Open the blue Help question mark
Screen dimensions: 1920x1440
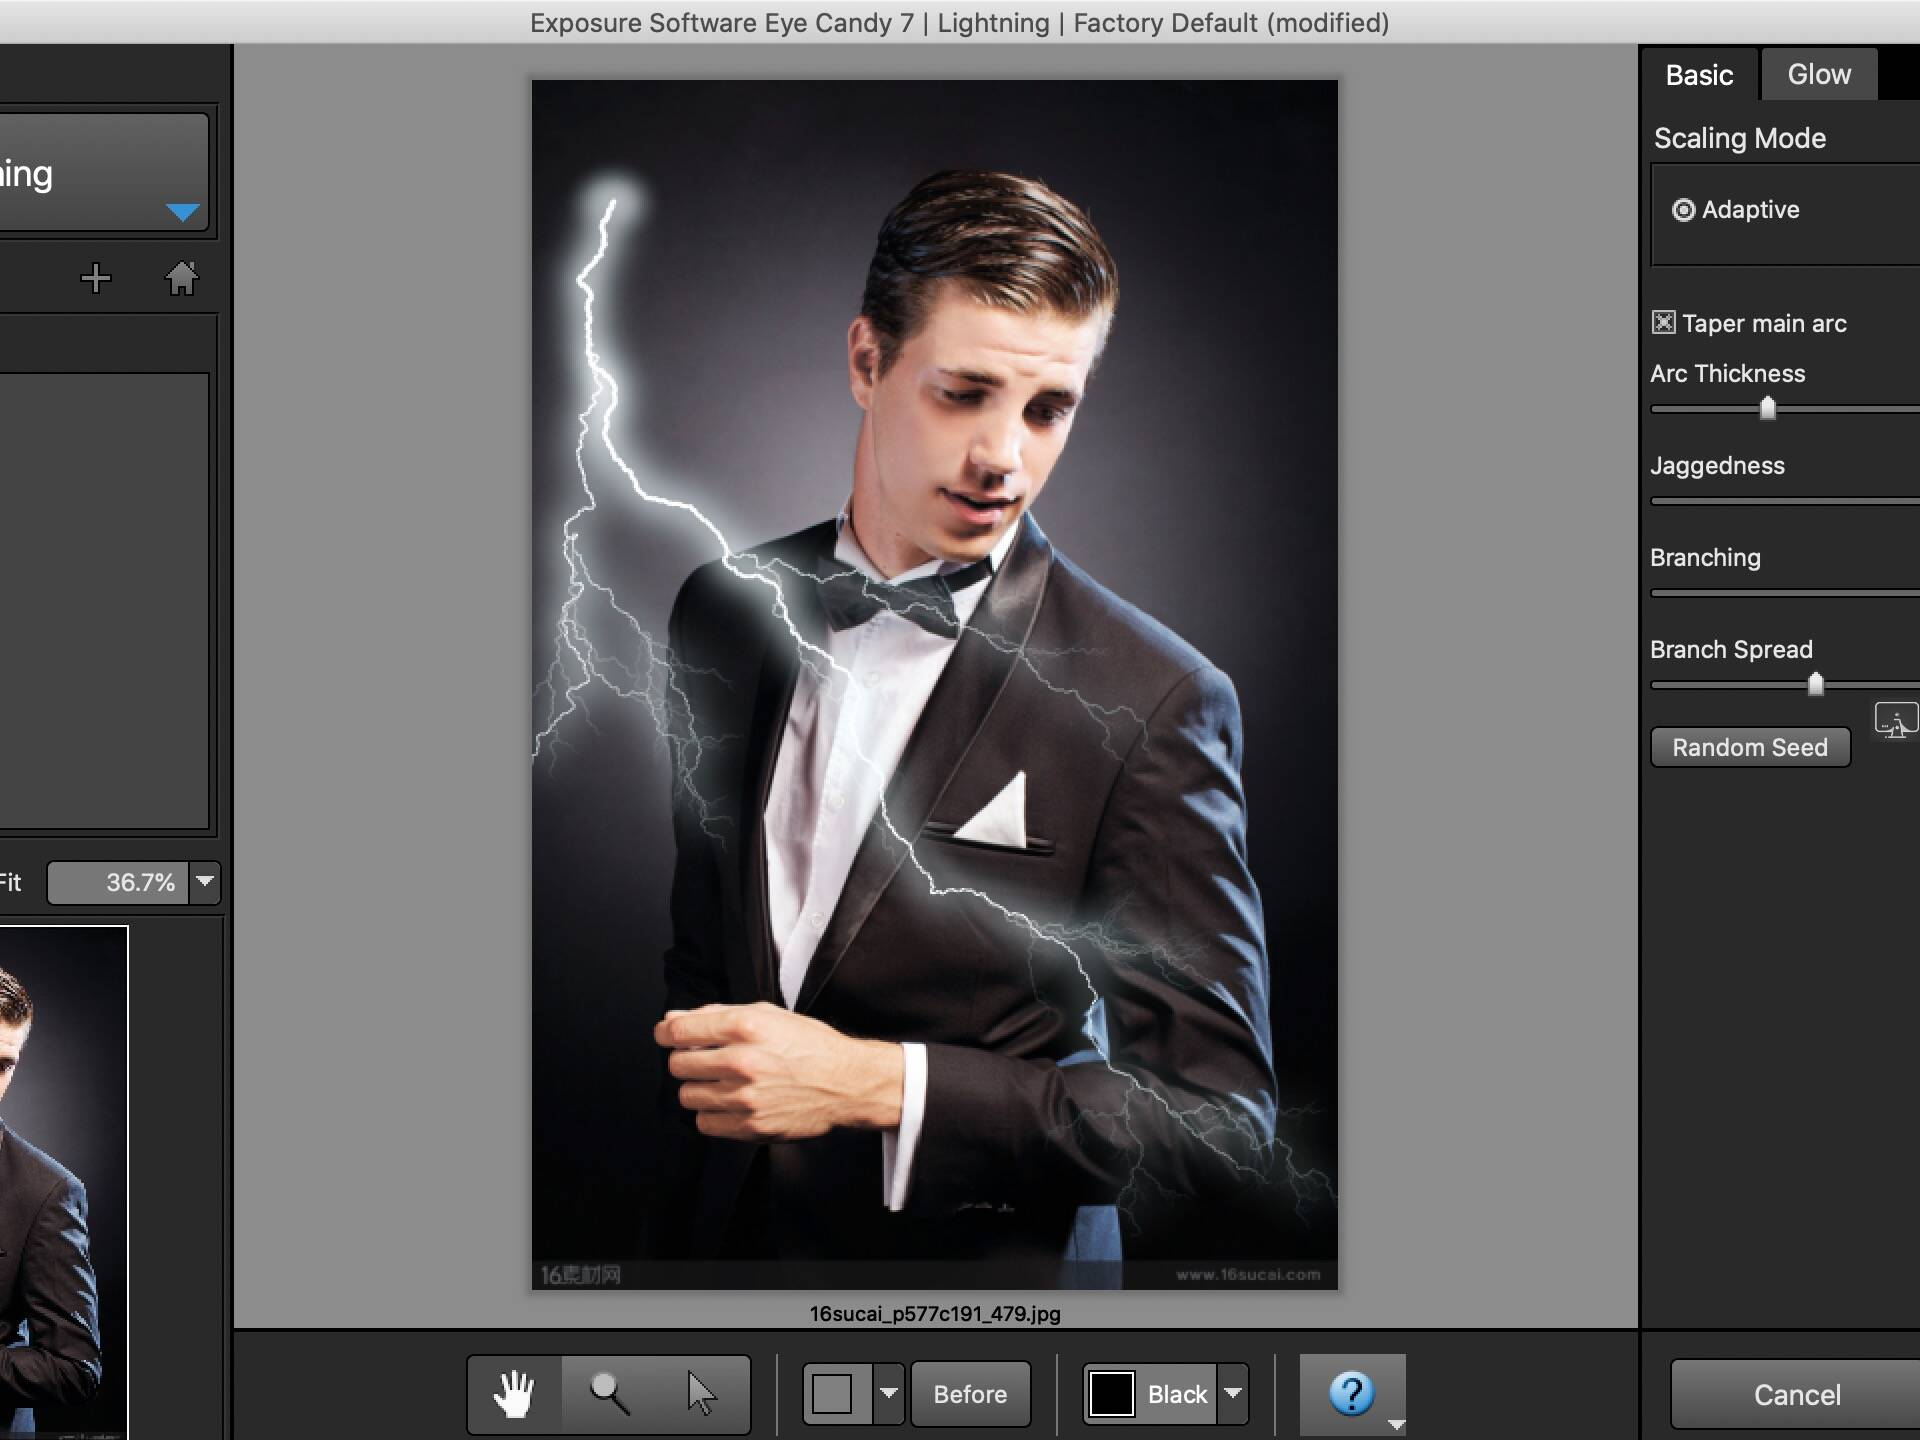coord(1351,1393)
